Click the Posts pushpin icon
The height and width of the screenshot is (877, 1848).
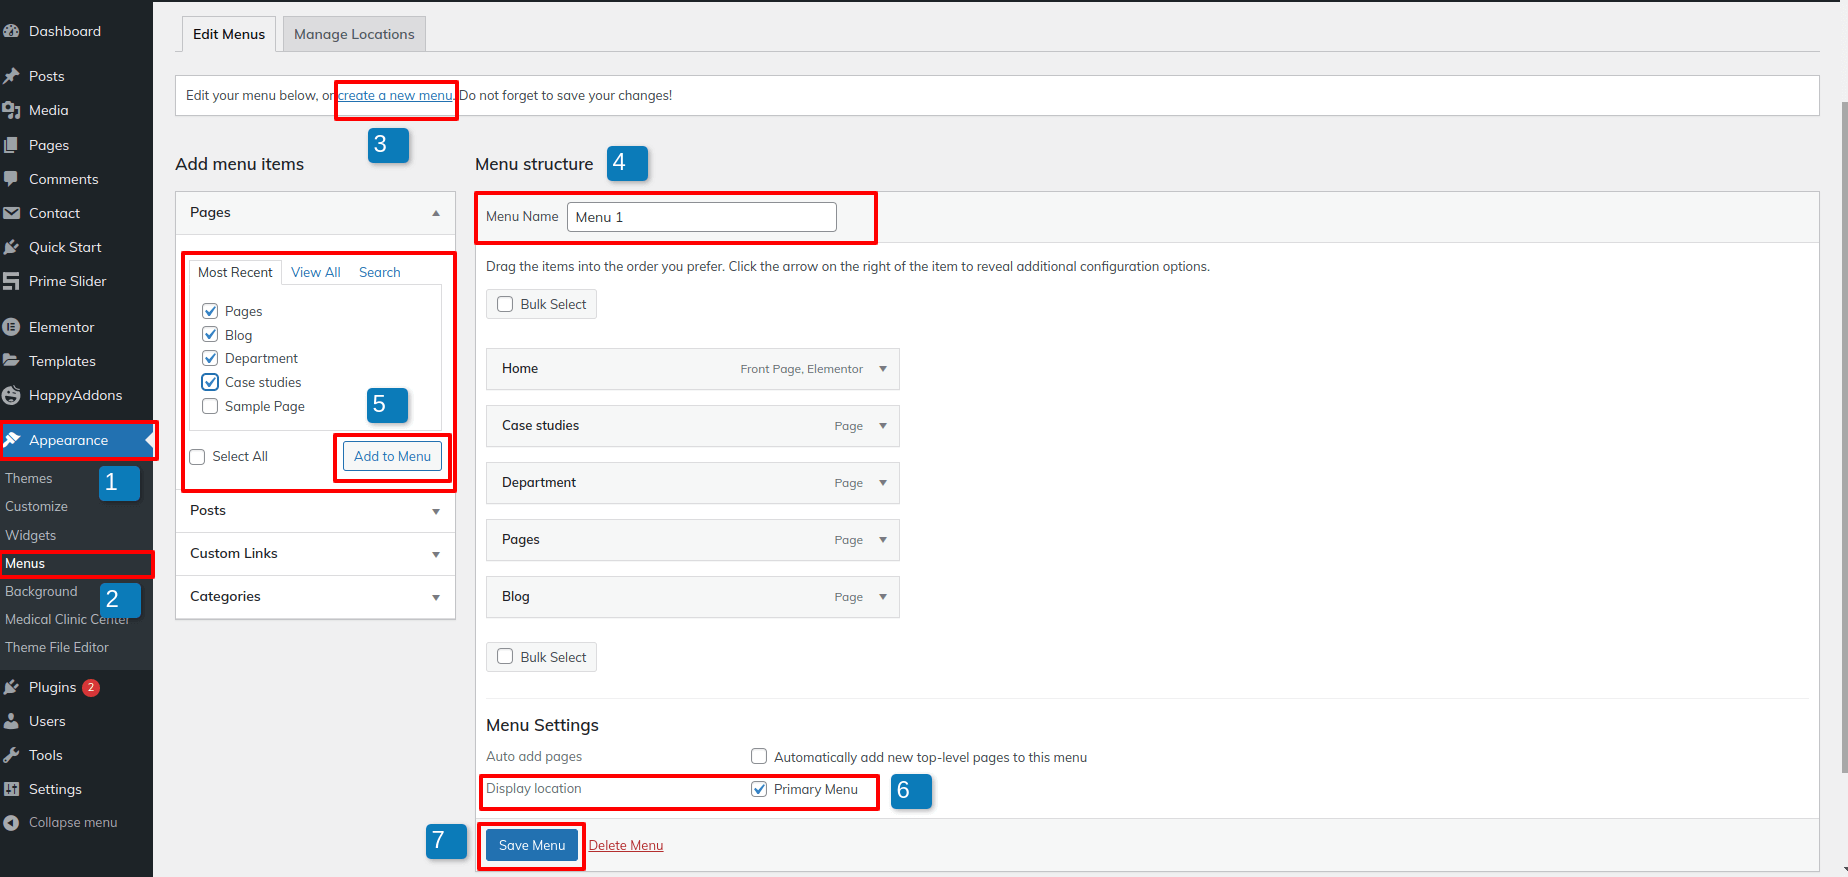point(11,76)
